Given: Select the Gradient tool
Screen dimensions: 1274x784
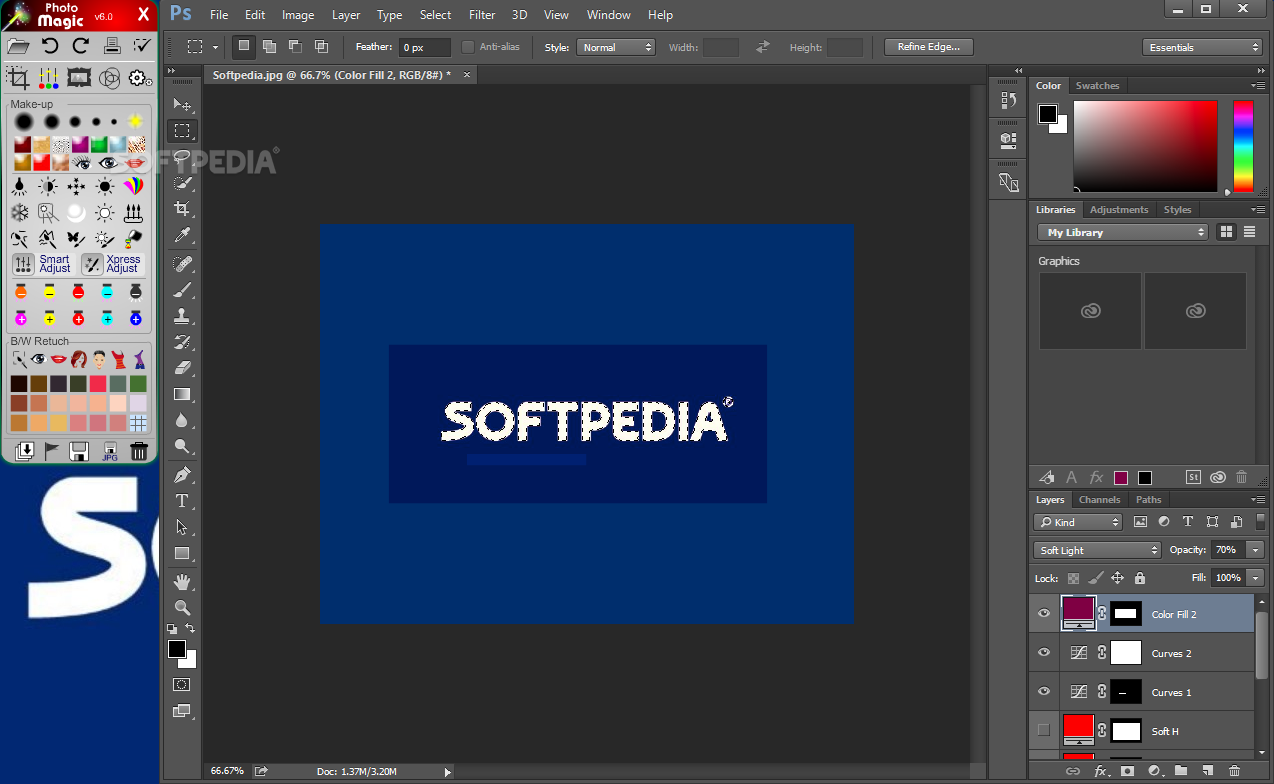Looking at the screenshot, I should pyautogui.click(x=182, y=394).
